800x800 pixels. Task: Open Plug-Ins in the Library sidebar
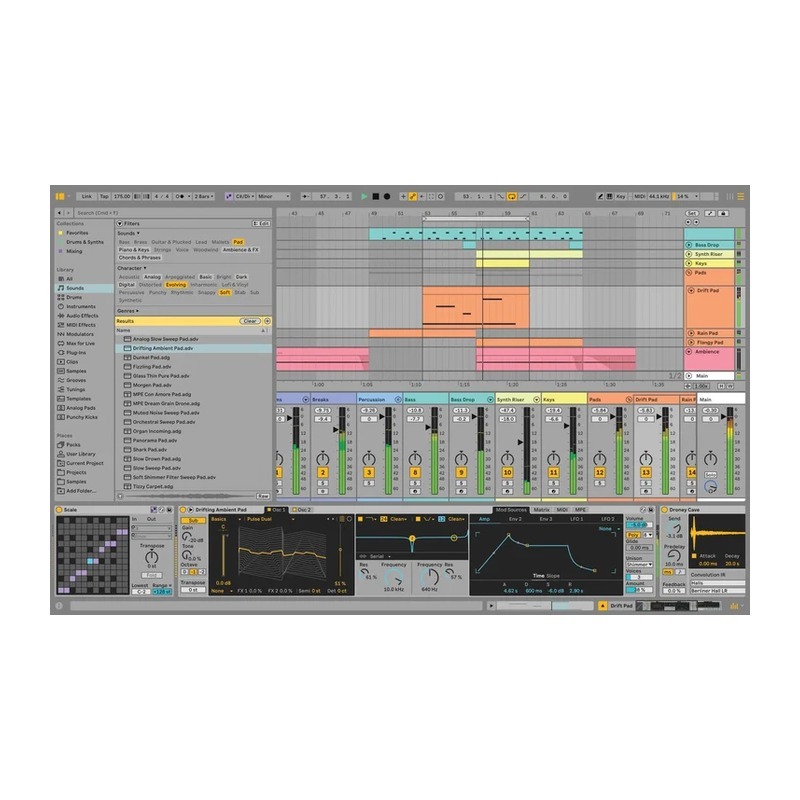[x=76, y=353]
